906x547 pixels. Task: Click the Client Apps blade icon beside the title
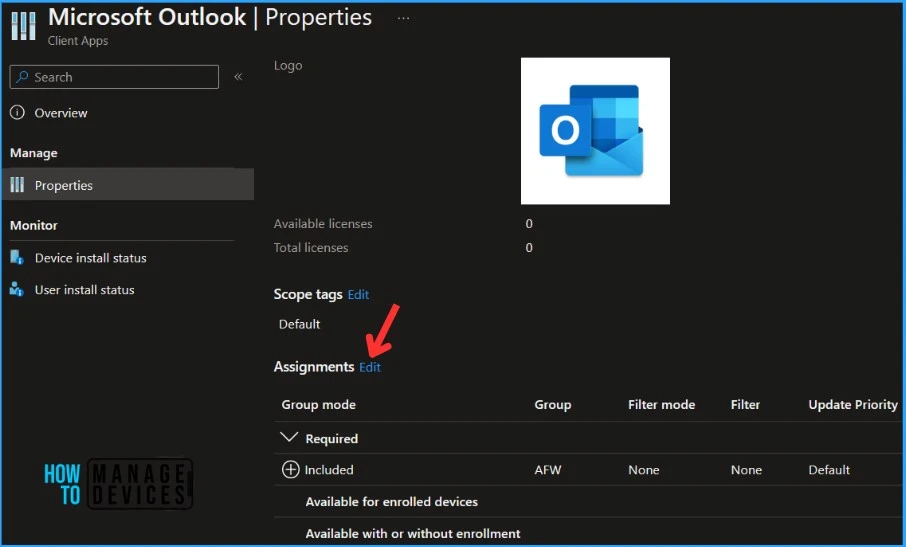(24, 25)
